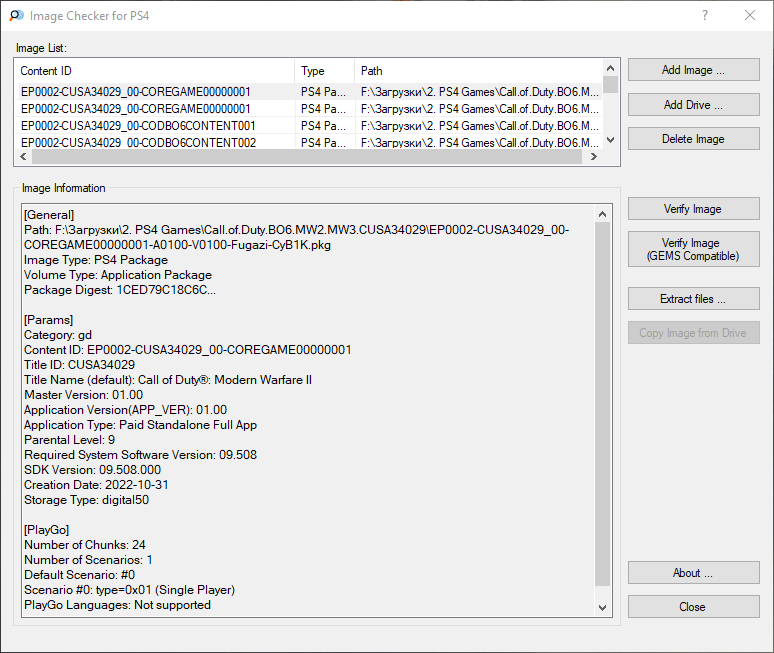
Task: Click the 'Number of Chunks: 24' line
Action: point(85,544)
